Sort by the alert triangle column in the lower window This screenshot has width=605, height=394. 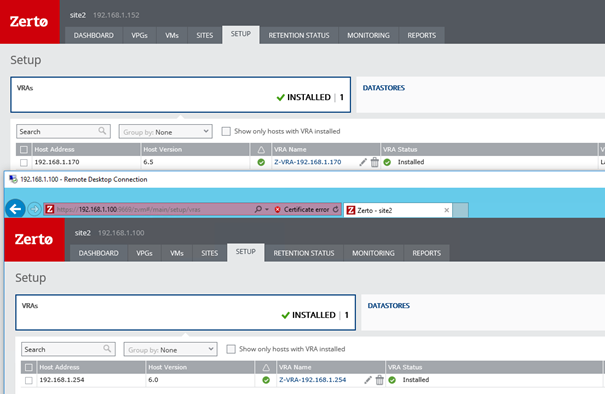pyautogui.click(x=266, y=367)
